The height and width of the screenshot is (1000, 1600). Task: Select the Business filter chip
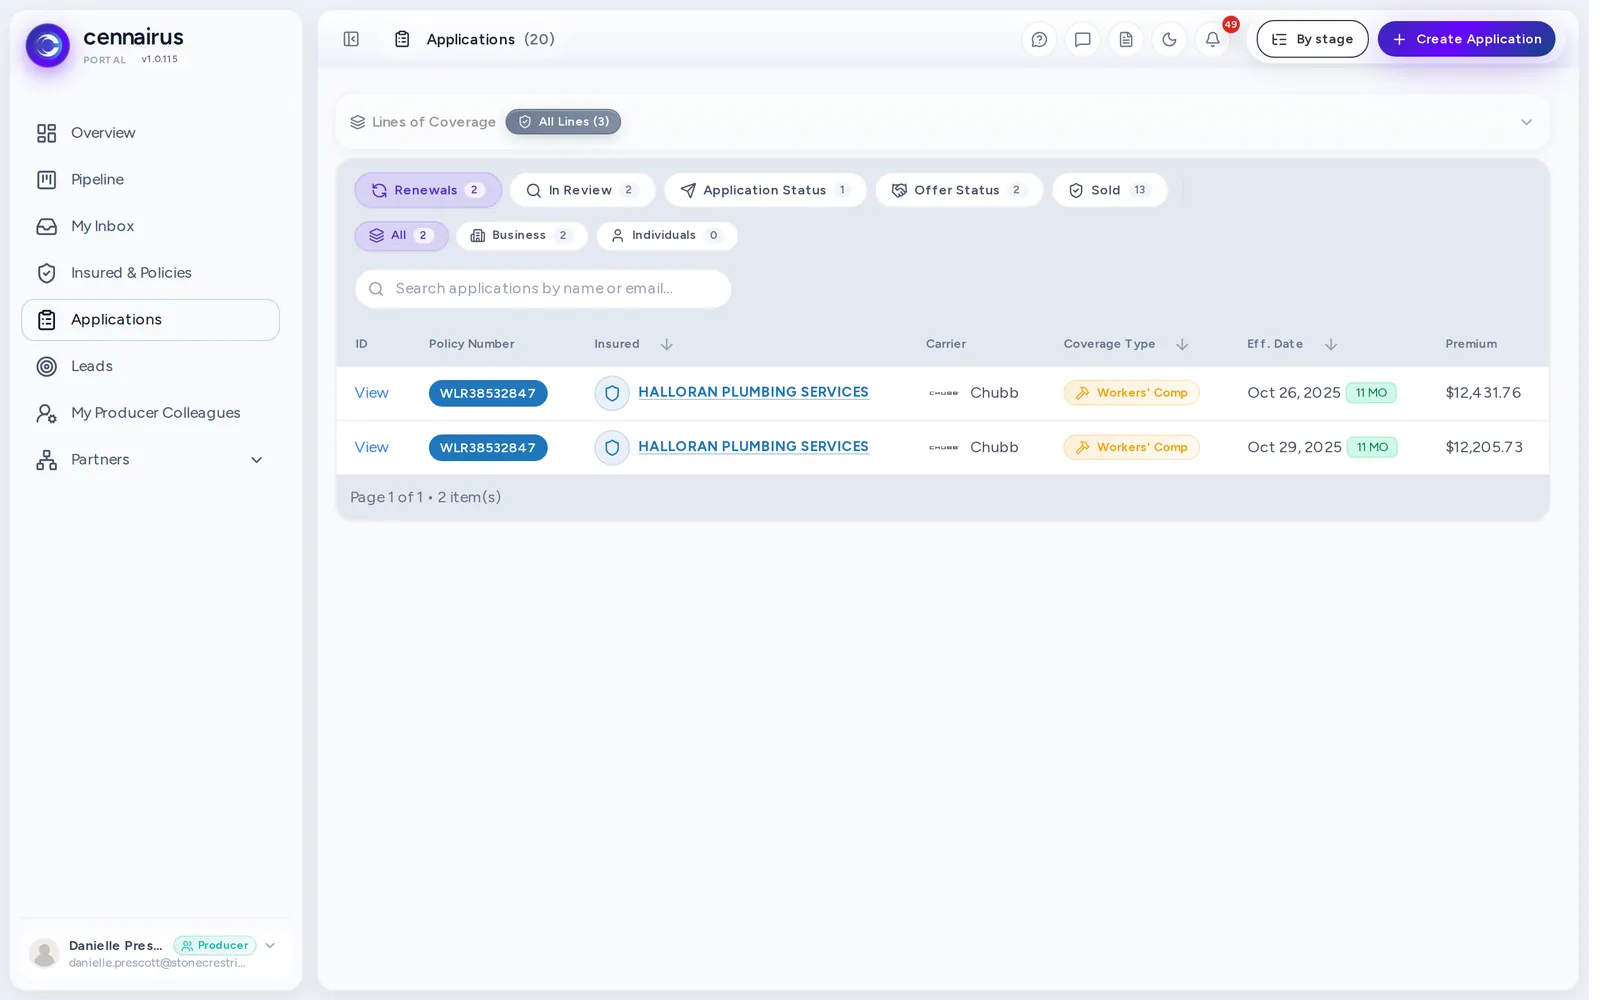(x=522, y=236)
